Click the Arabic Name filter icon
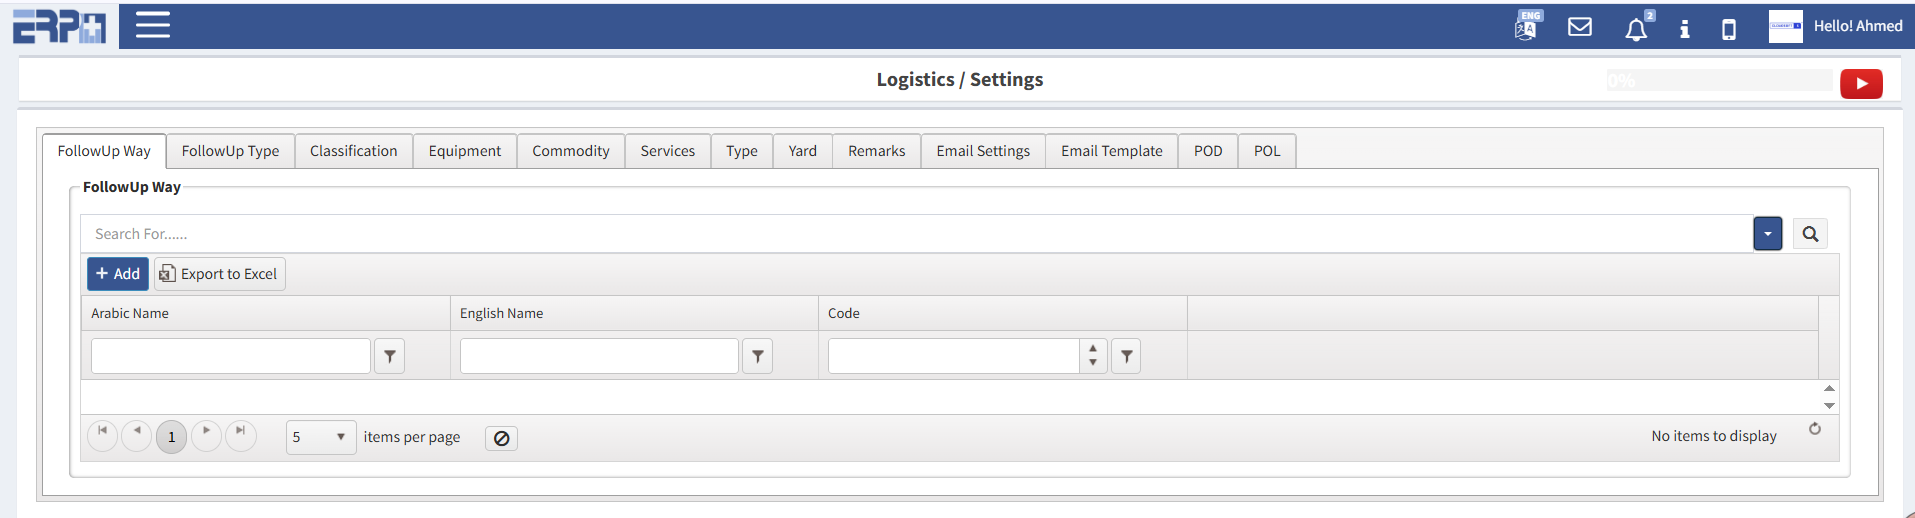This screenshot has height=518, width=1915. tap(389, 356)
